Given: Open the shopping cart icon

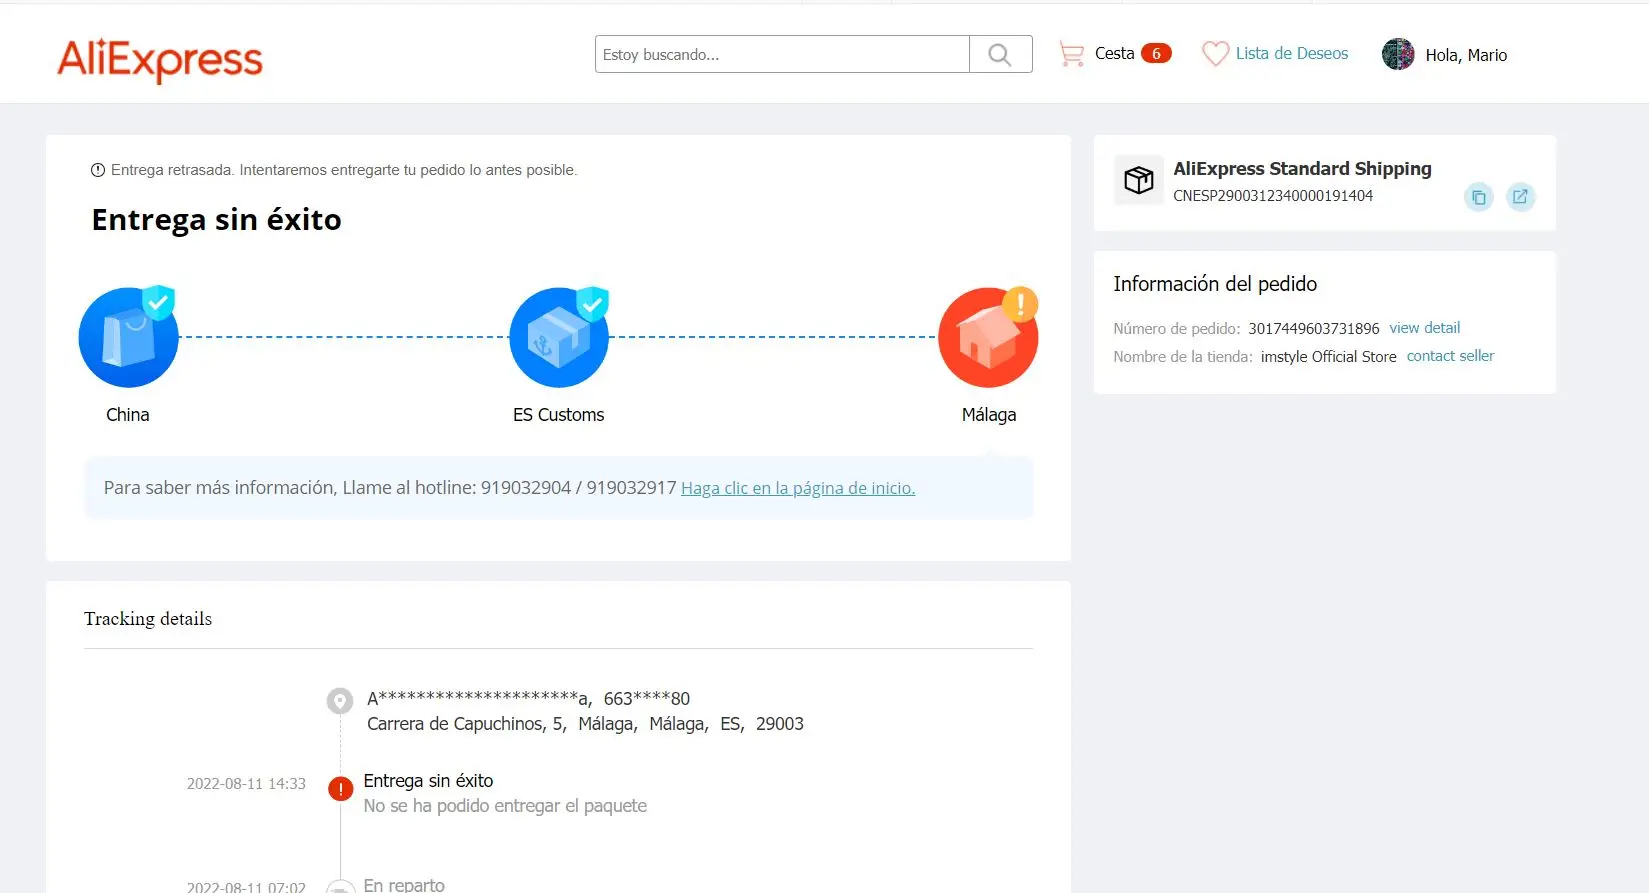Looking at the screenshot, I should [1071, 54].
